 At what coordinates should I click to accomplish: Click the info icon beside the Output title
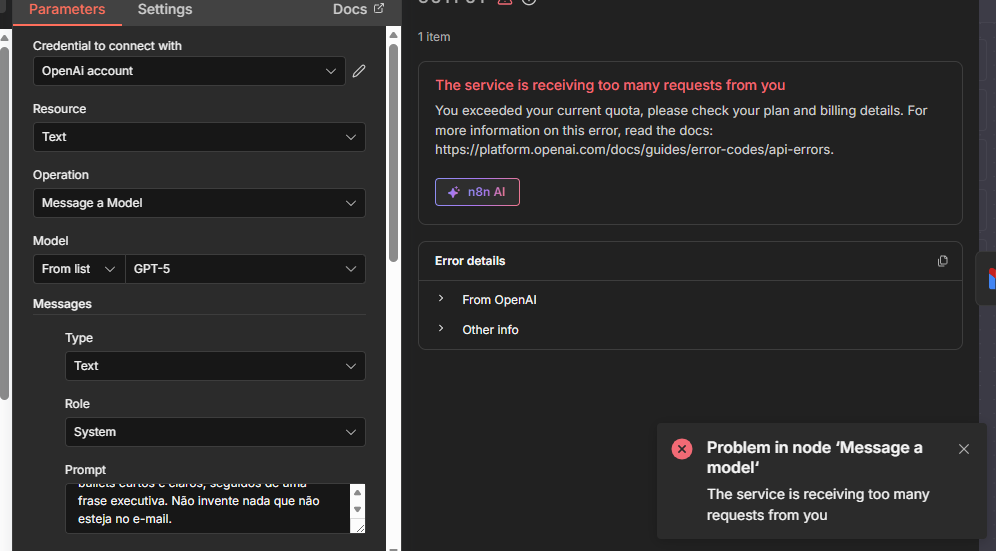click(530, 2)
